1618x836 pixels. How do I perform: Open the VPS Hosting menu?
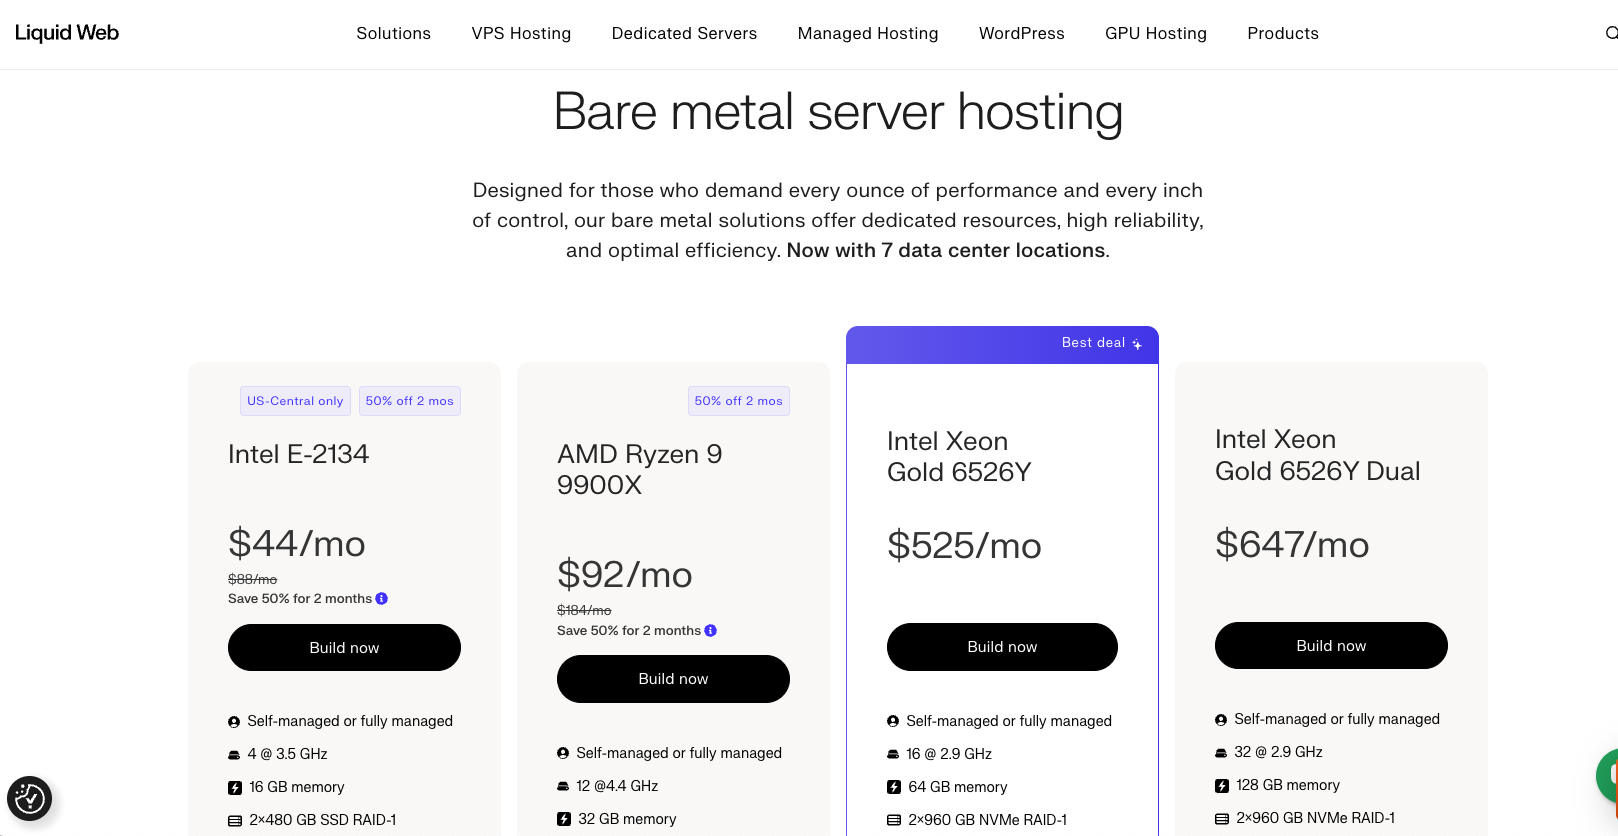point(522,33)
